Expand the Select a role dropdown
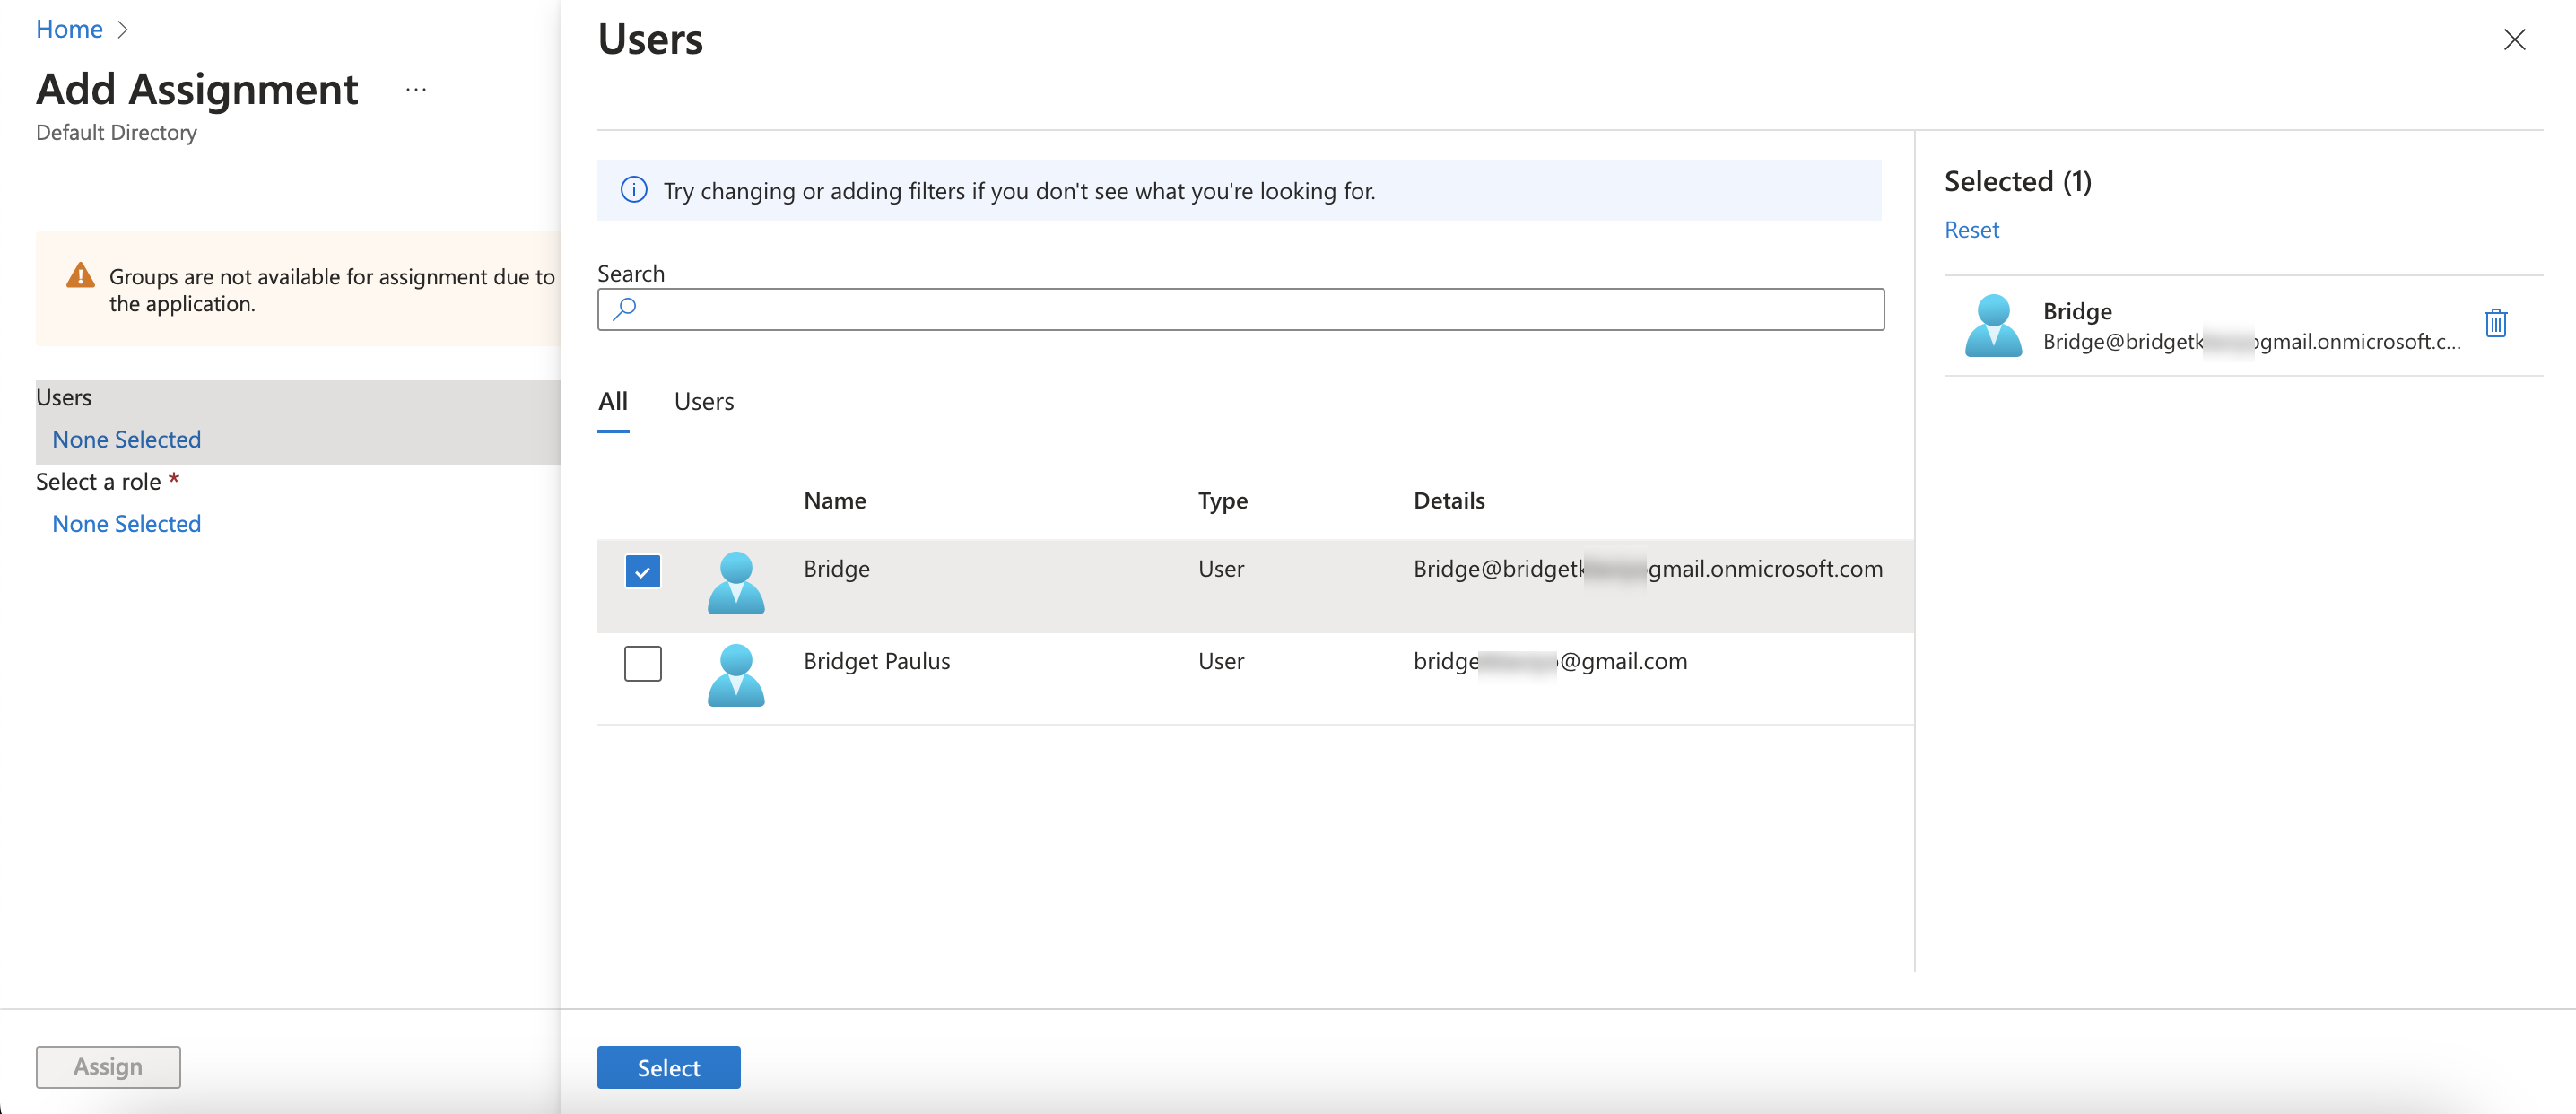Image resolution: width=2576 pixels, height=1114 pixels. (126, 523)
